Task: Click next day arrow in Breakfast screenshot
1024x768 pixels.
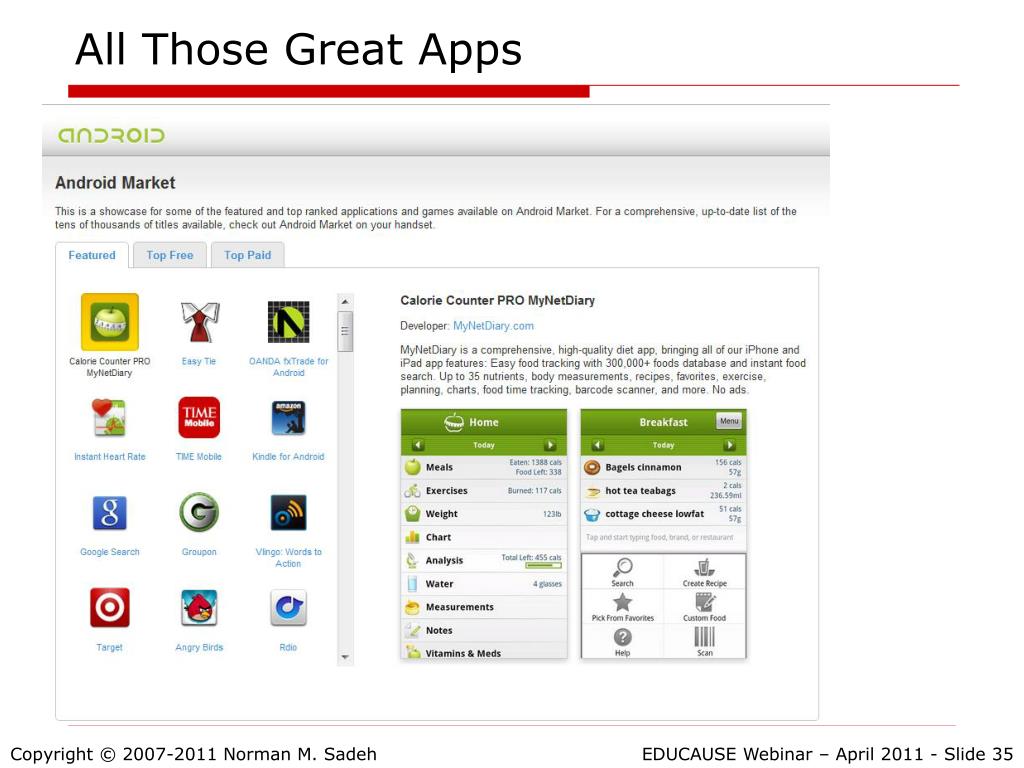Action: click(729, 445)
